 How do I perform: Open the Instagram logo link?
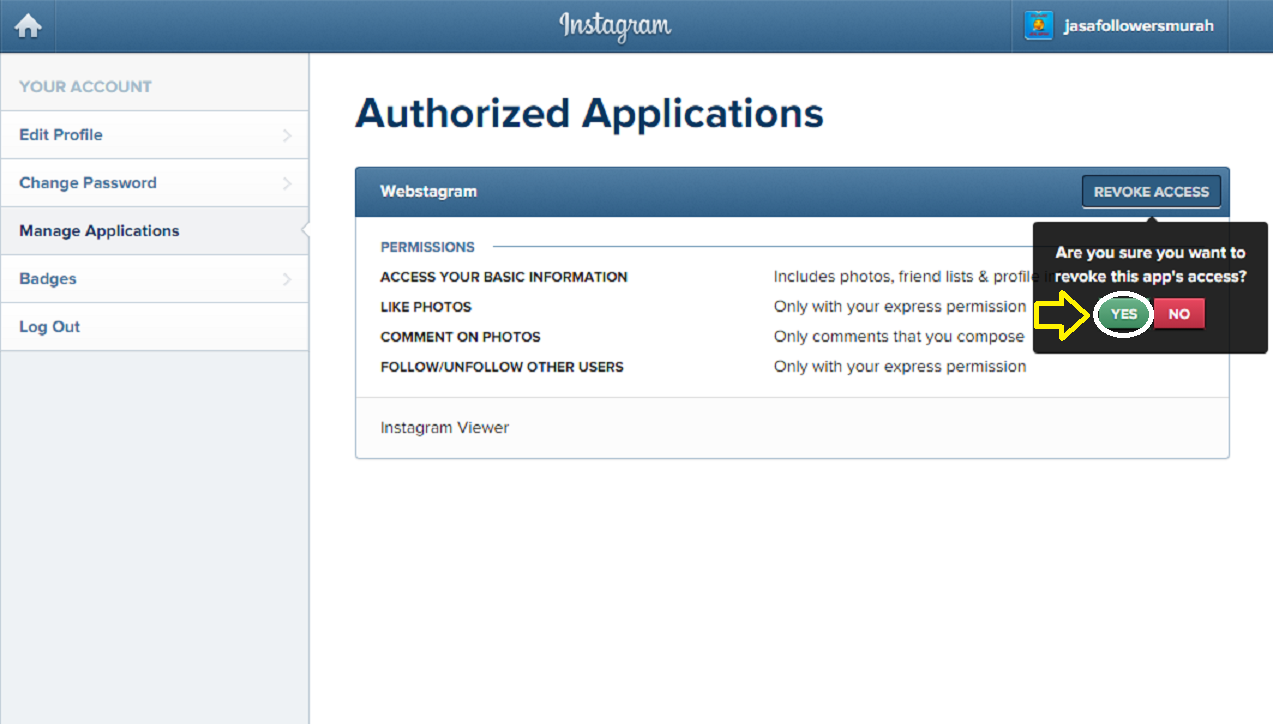coord(615,25)
